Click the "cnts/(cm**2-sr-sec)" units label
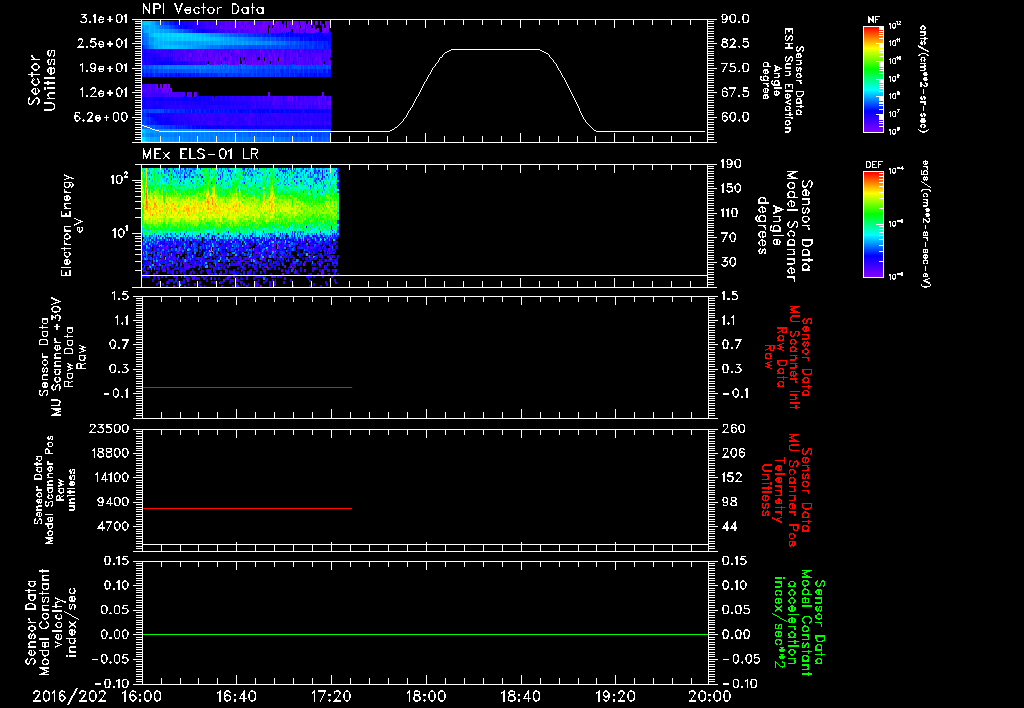 click(x=923, y=78)
